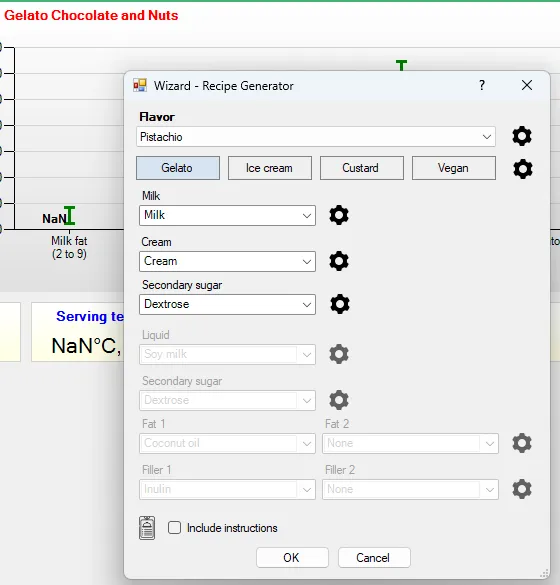Viewport: 560px width, 585px height.
Task: Select the Ice cream recipe type
Action: [x=270, y=168]
